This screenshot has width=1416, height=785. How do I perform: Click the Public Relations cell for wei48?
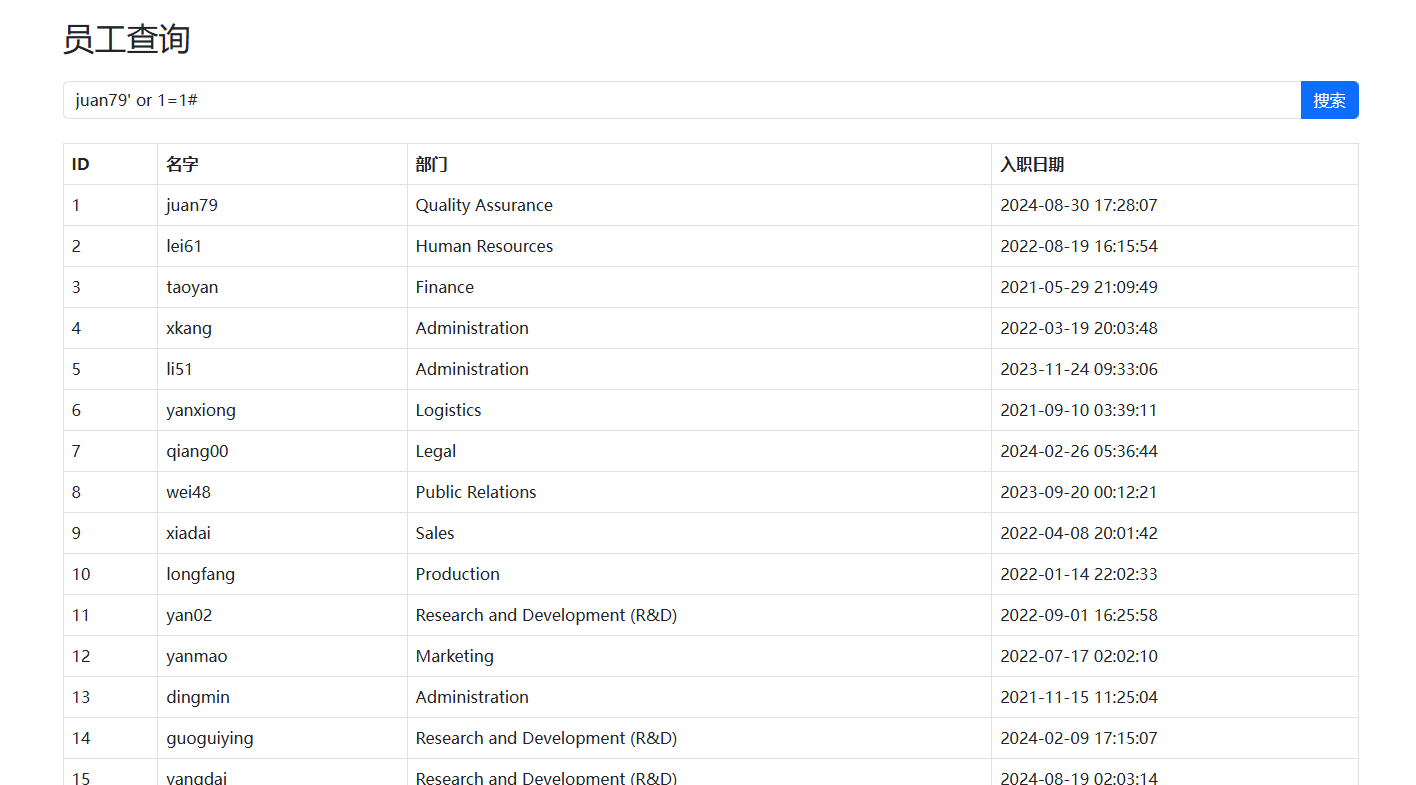coord(476,492)
